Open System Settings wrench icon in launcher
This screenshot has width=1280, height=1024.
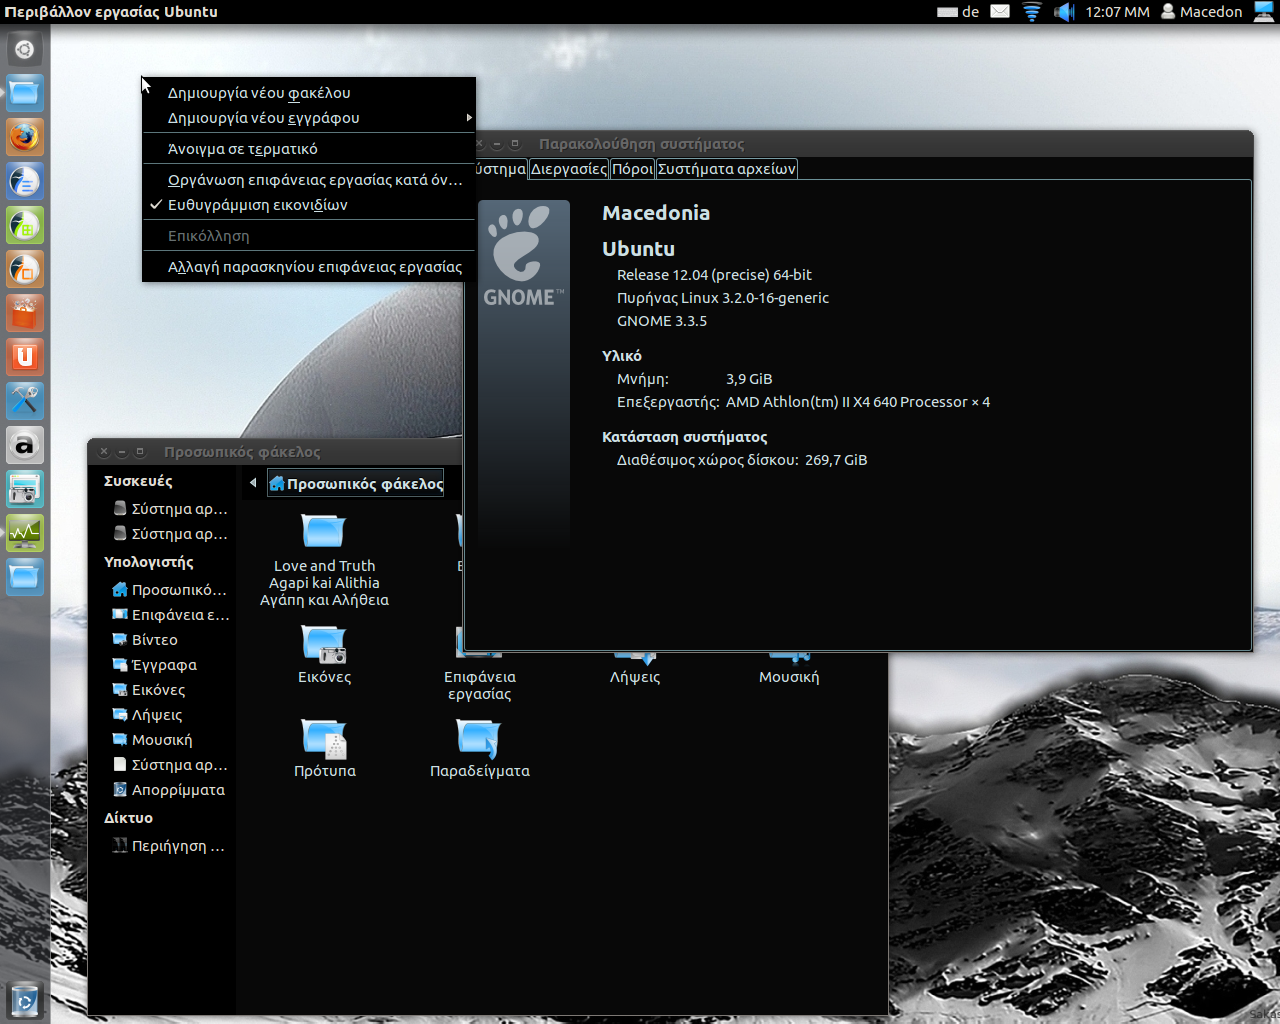pyautogui.click(x=25, y=402)
